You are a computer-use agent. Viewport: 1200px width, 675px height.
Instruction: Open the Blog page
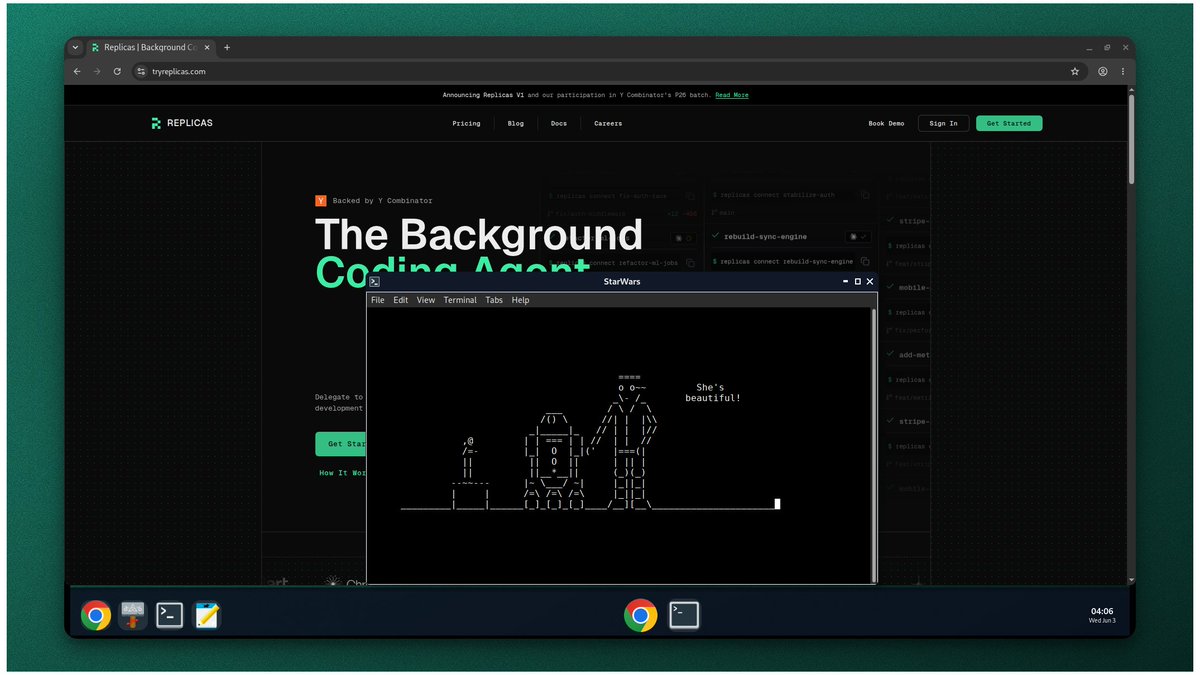[515, 123]
